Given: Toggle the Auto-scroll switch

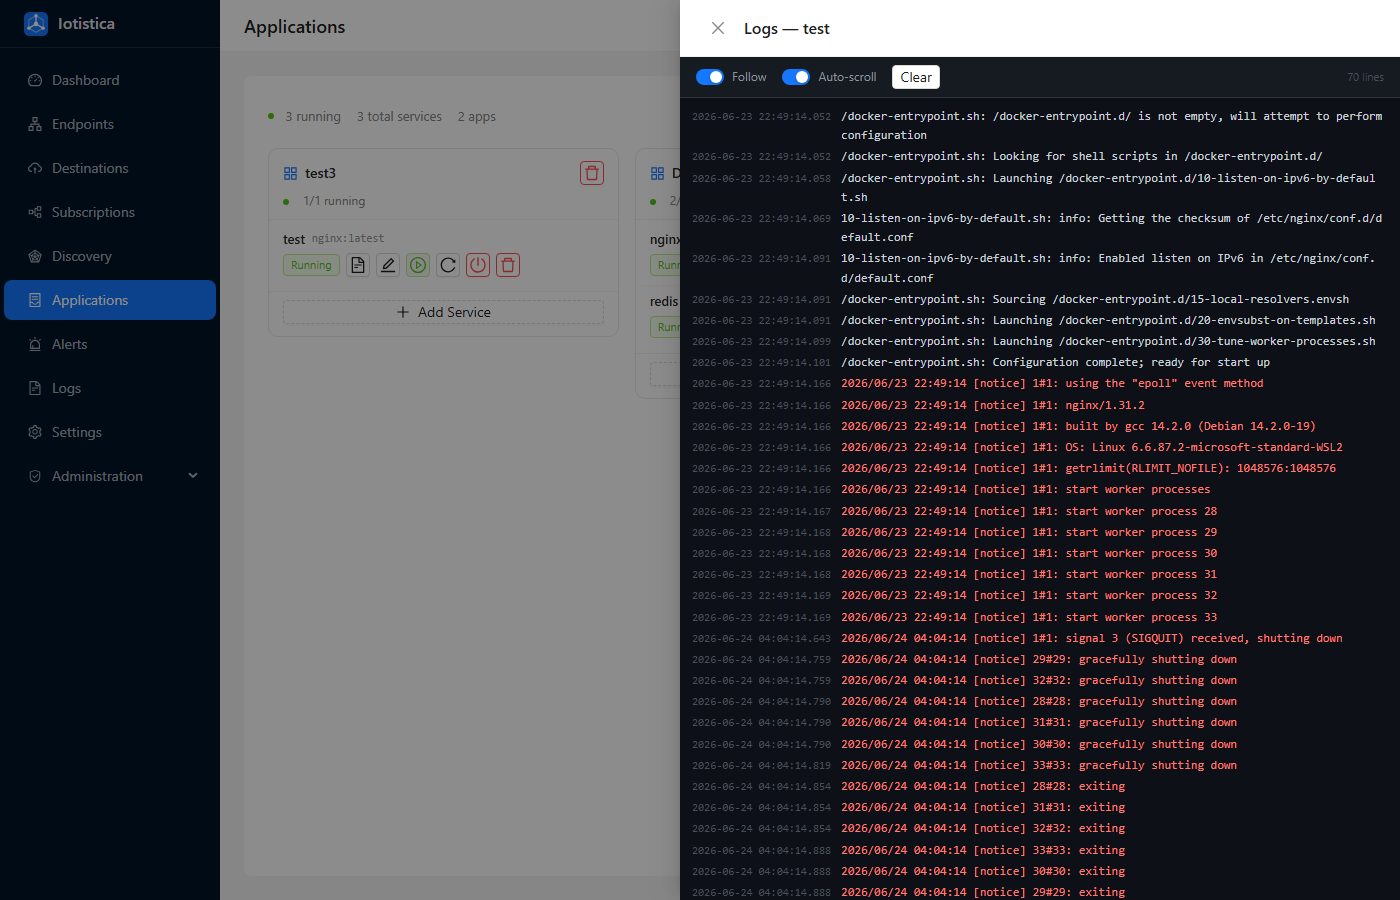Looking at the screenshot, I should [796, 77].
